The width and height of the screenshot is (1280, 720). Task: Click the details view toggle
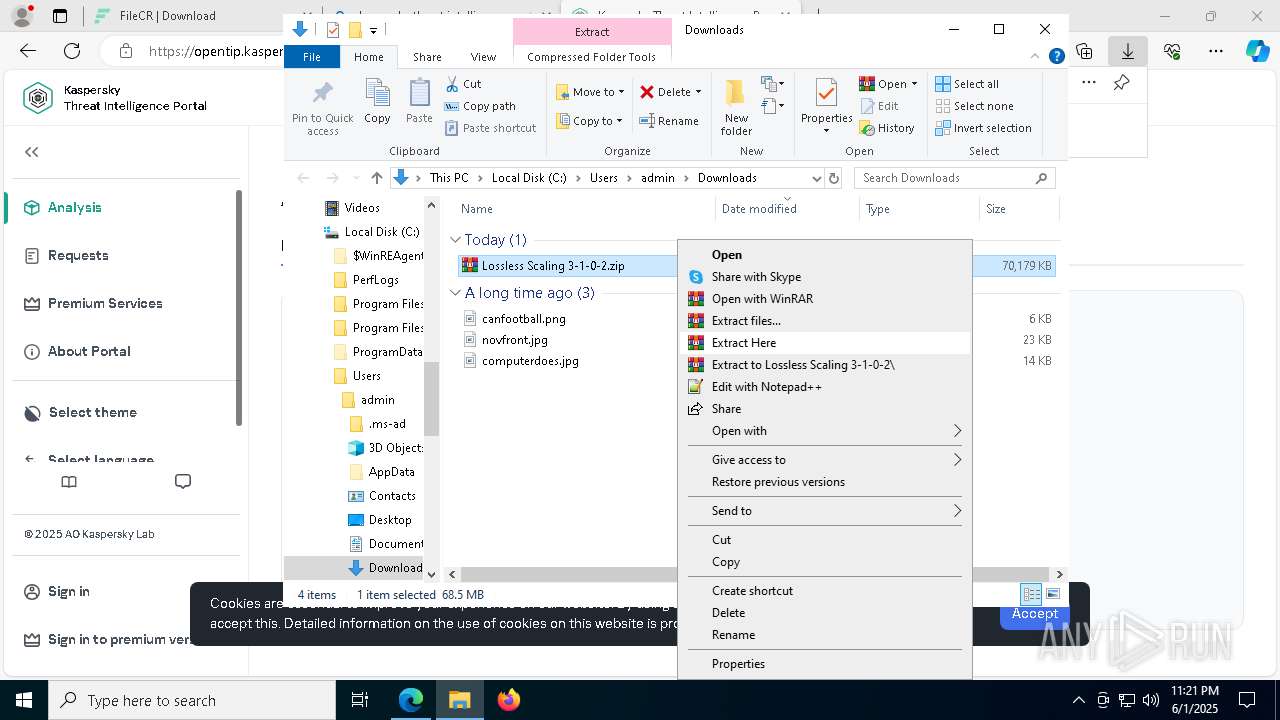click(1031, 594)
